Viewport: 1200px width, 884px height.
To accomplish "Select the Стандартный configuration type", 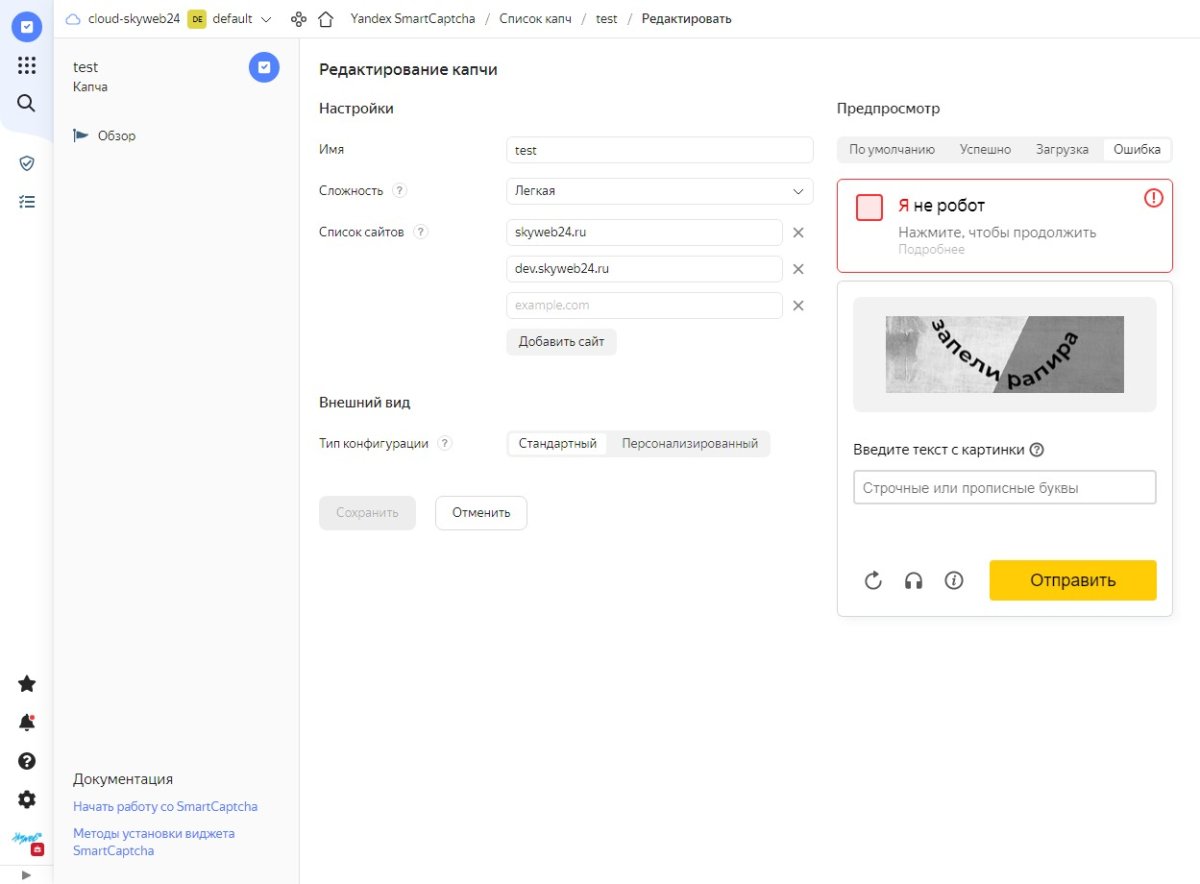I will (559, 443).
